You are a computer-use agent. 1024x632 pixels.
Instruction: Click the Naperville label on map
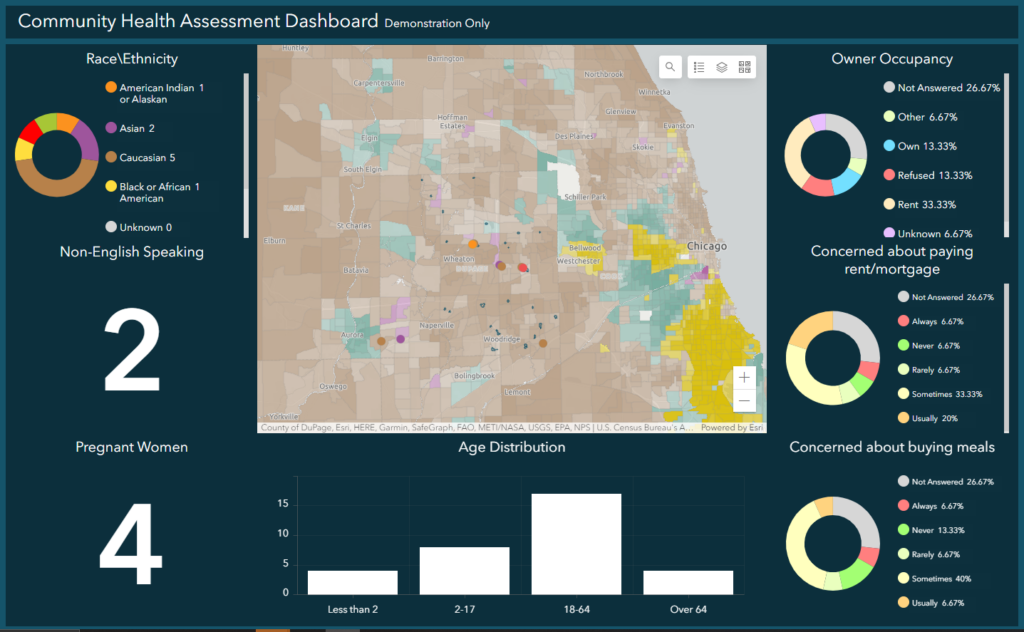coord(436,325)
